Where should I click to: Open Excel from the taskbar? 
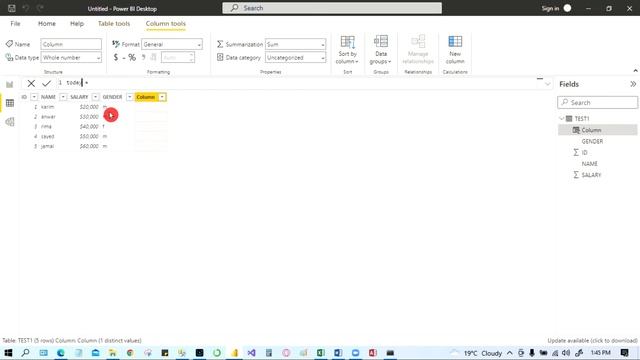click(320, 353)
